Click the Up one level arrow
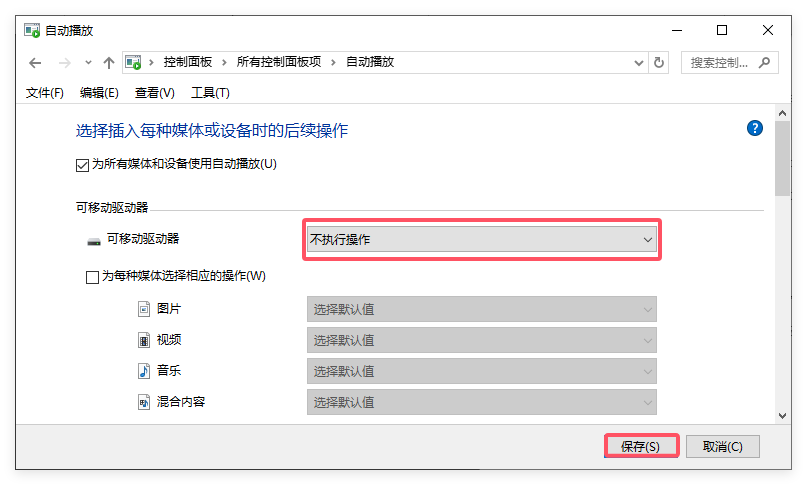The width and height of the screenshot is (807, 485). click(109, 62)
